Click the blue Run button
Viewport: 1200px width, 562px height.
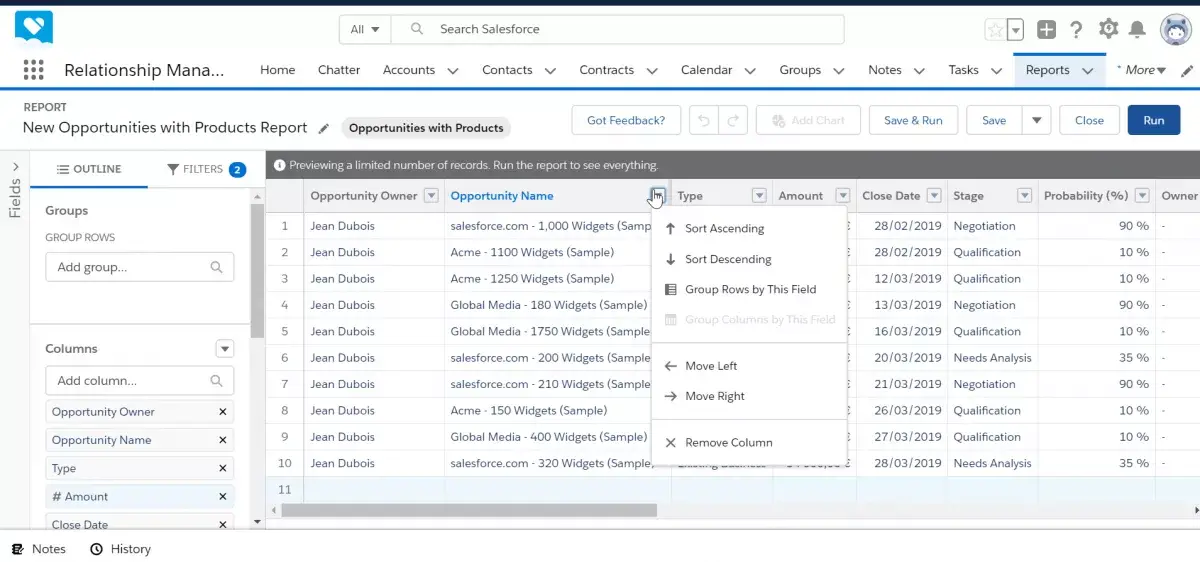(1154, 120)
